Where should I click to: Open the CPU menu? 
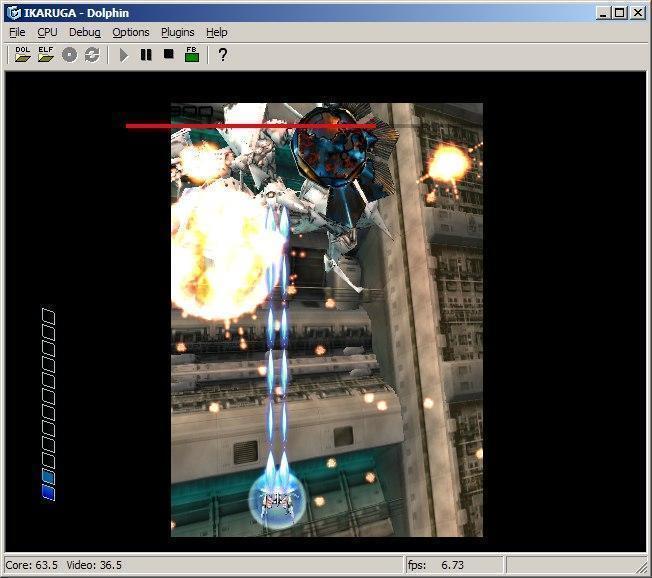tap(47, 32)
